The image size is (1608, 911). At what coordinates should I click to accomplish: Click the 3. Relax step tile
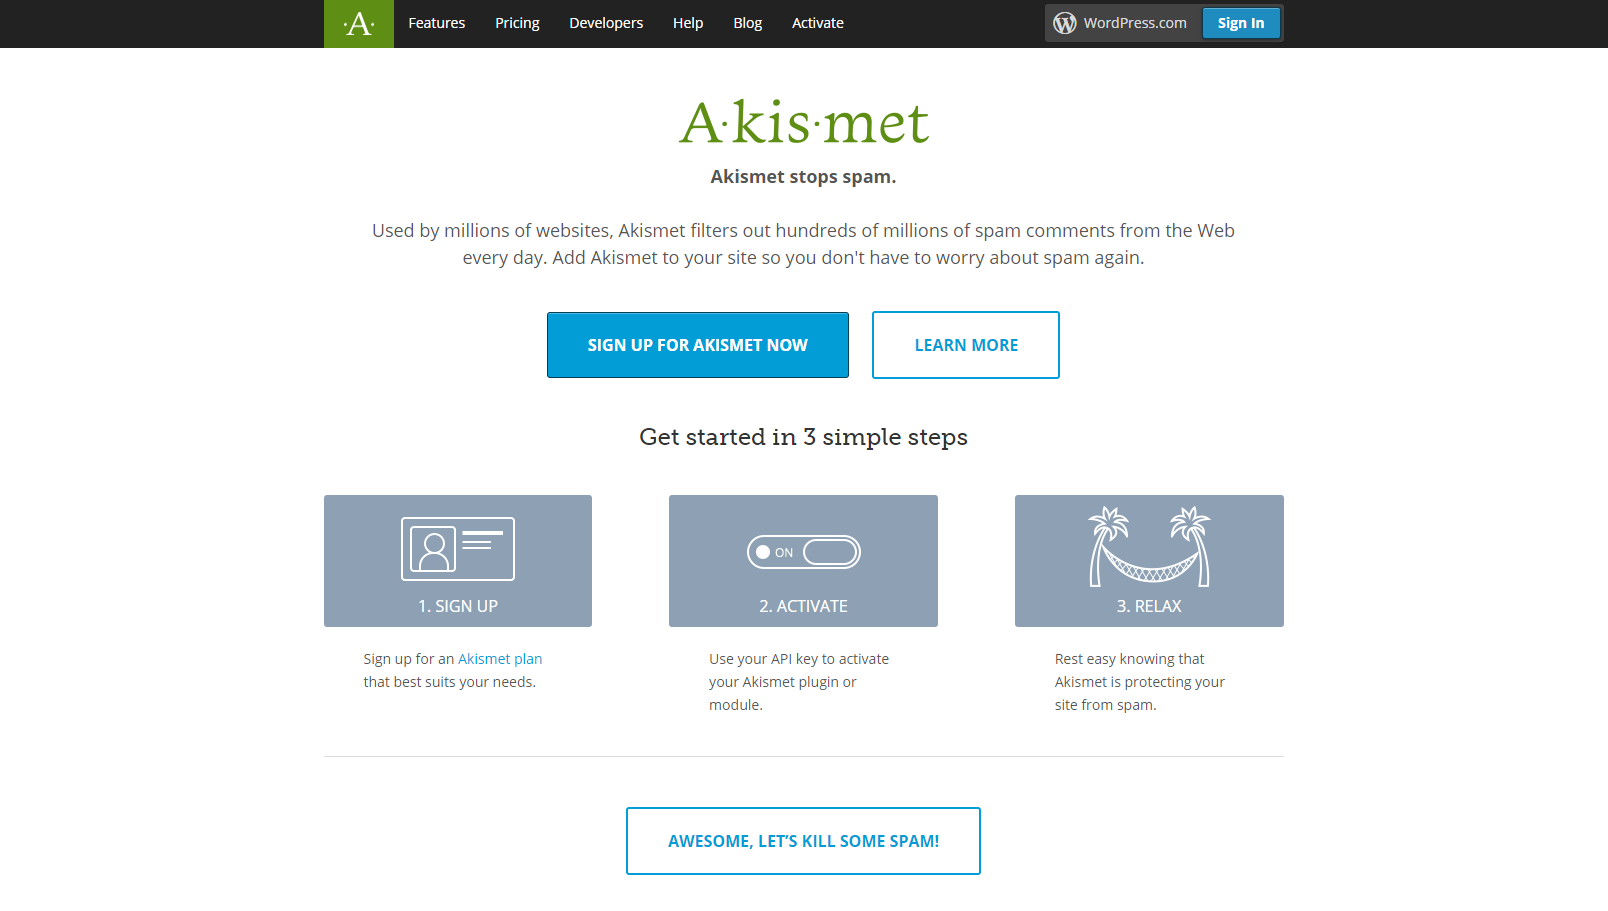(x=1149, y=561)
